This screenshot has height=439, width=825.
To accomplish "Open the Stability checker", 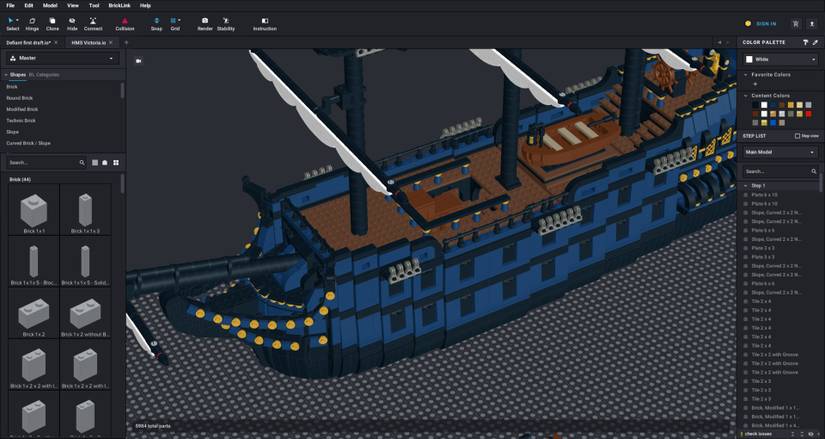I will click(x=226, y=23).
